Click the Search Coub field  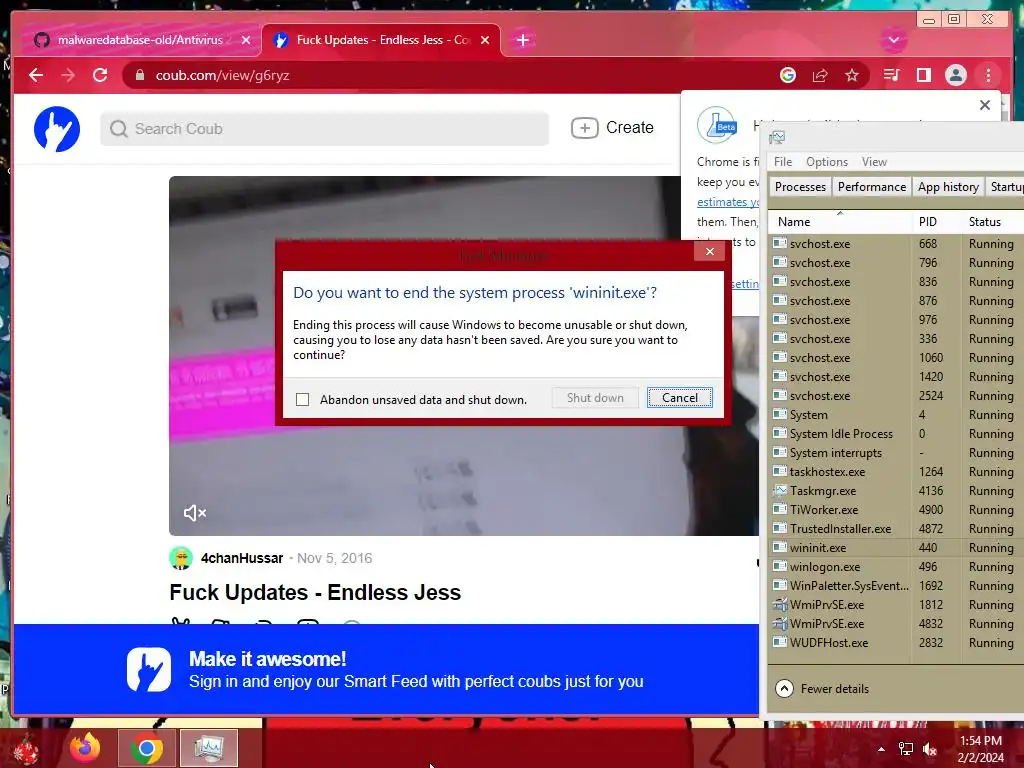pos(325,129)
